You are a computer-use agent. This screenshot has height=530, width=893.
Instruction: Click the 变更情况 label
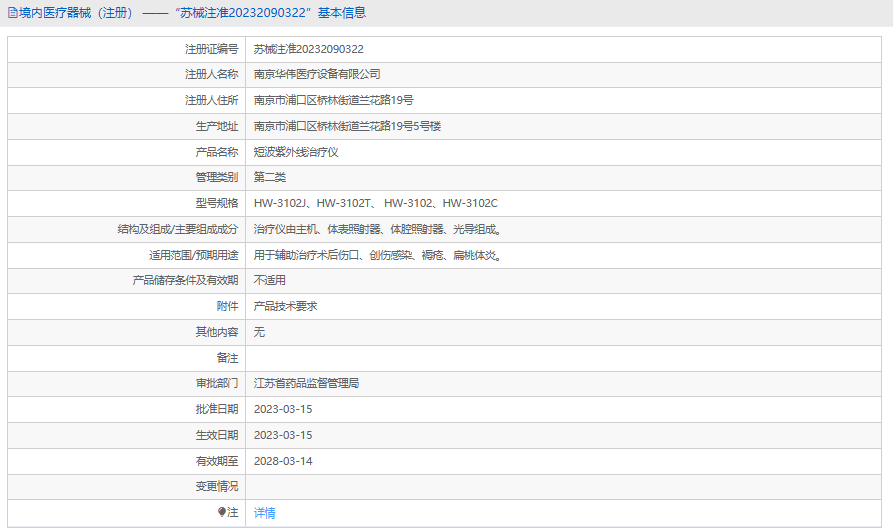coord(216,486)
